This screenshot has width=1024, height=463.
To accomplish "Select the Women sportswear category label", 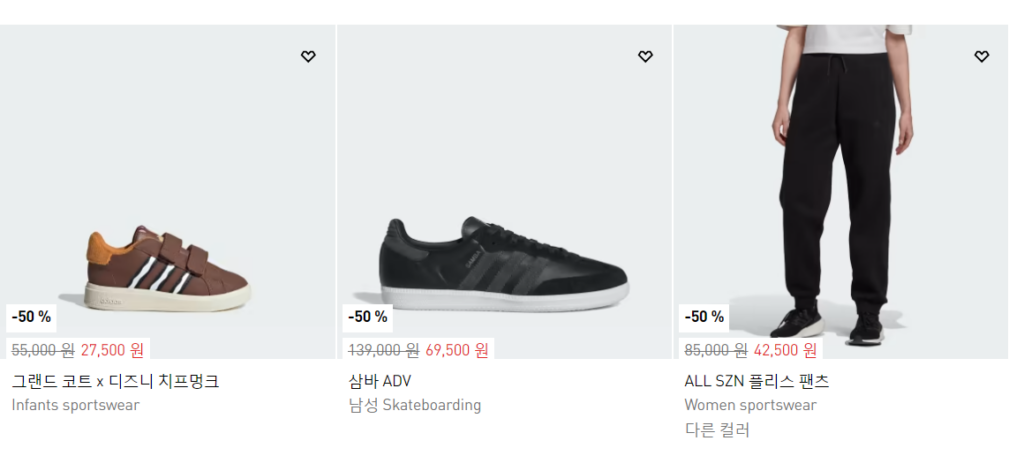I will (x=750, y=405).
